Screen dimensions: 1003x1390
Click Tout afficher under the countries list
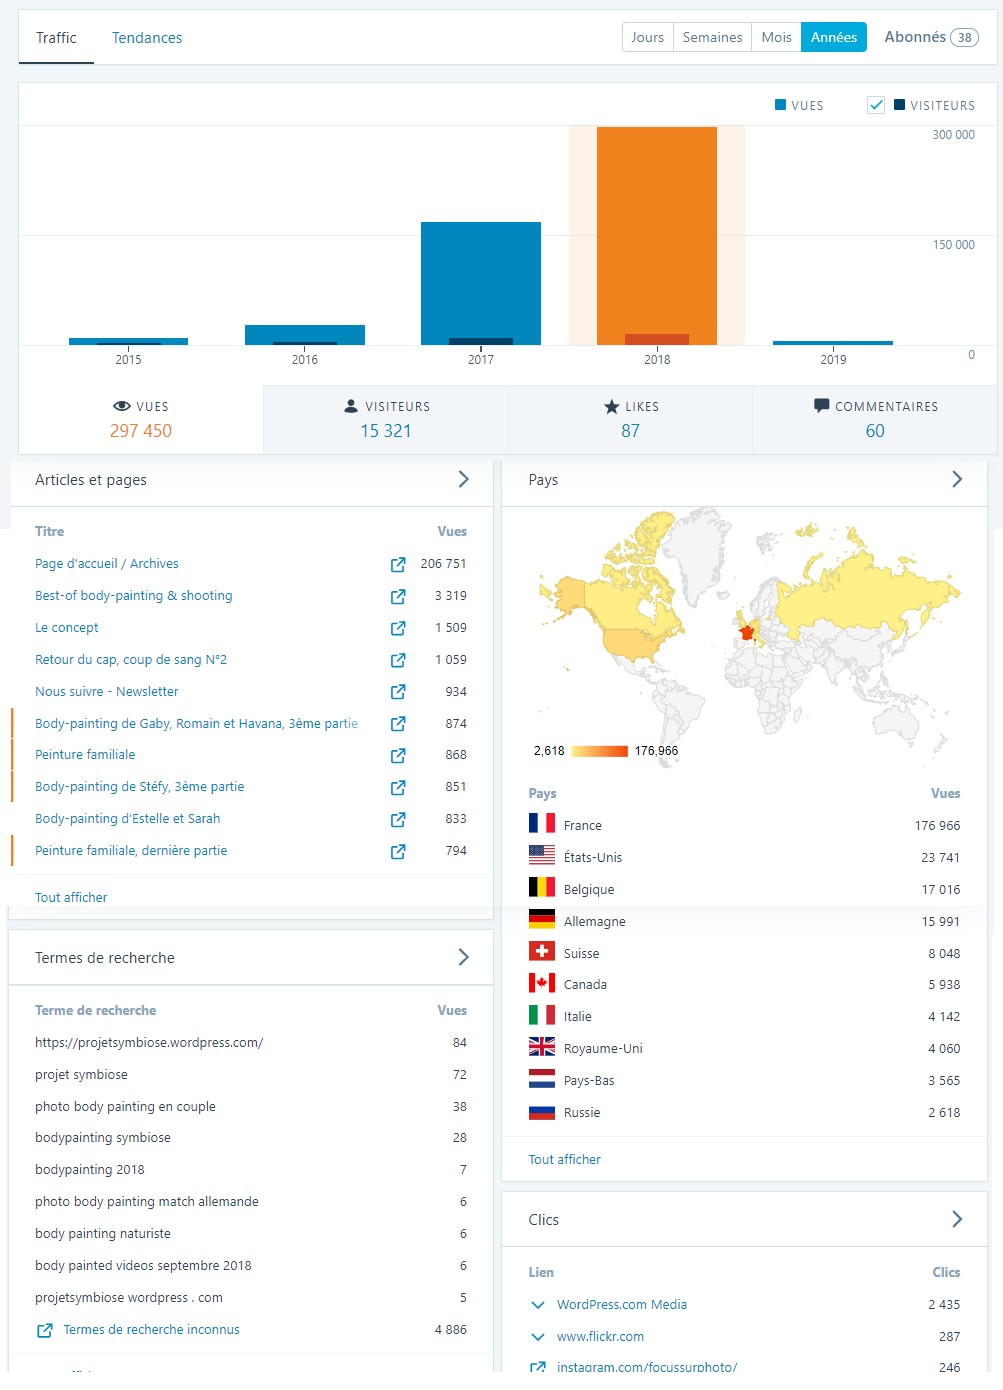pyautogui.click(x=564, y=1159)
